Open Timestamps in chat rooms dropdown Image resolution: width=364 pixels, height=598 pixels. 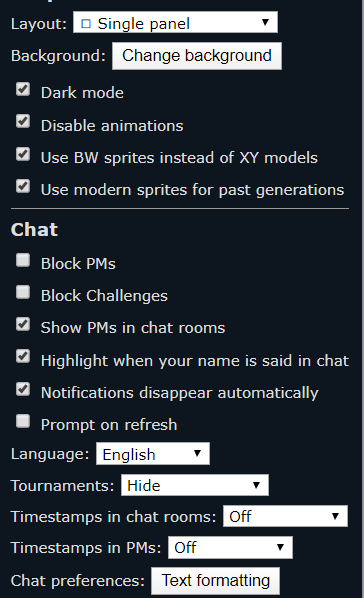285,516
